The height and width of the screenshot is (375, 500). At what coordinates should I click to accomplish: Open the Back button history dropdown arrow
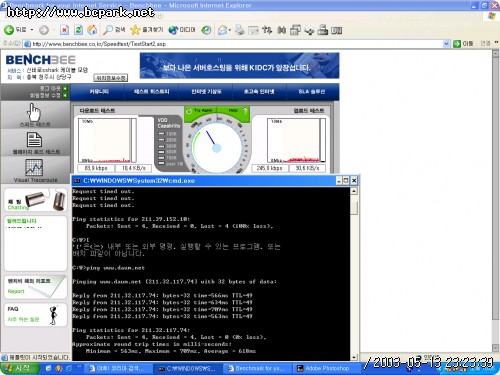click(32, 30)
